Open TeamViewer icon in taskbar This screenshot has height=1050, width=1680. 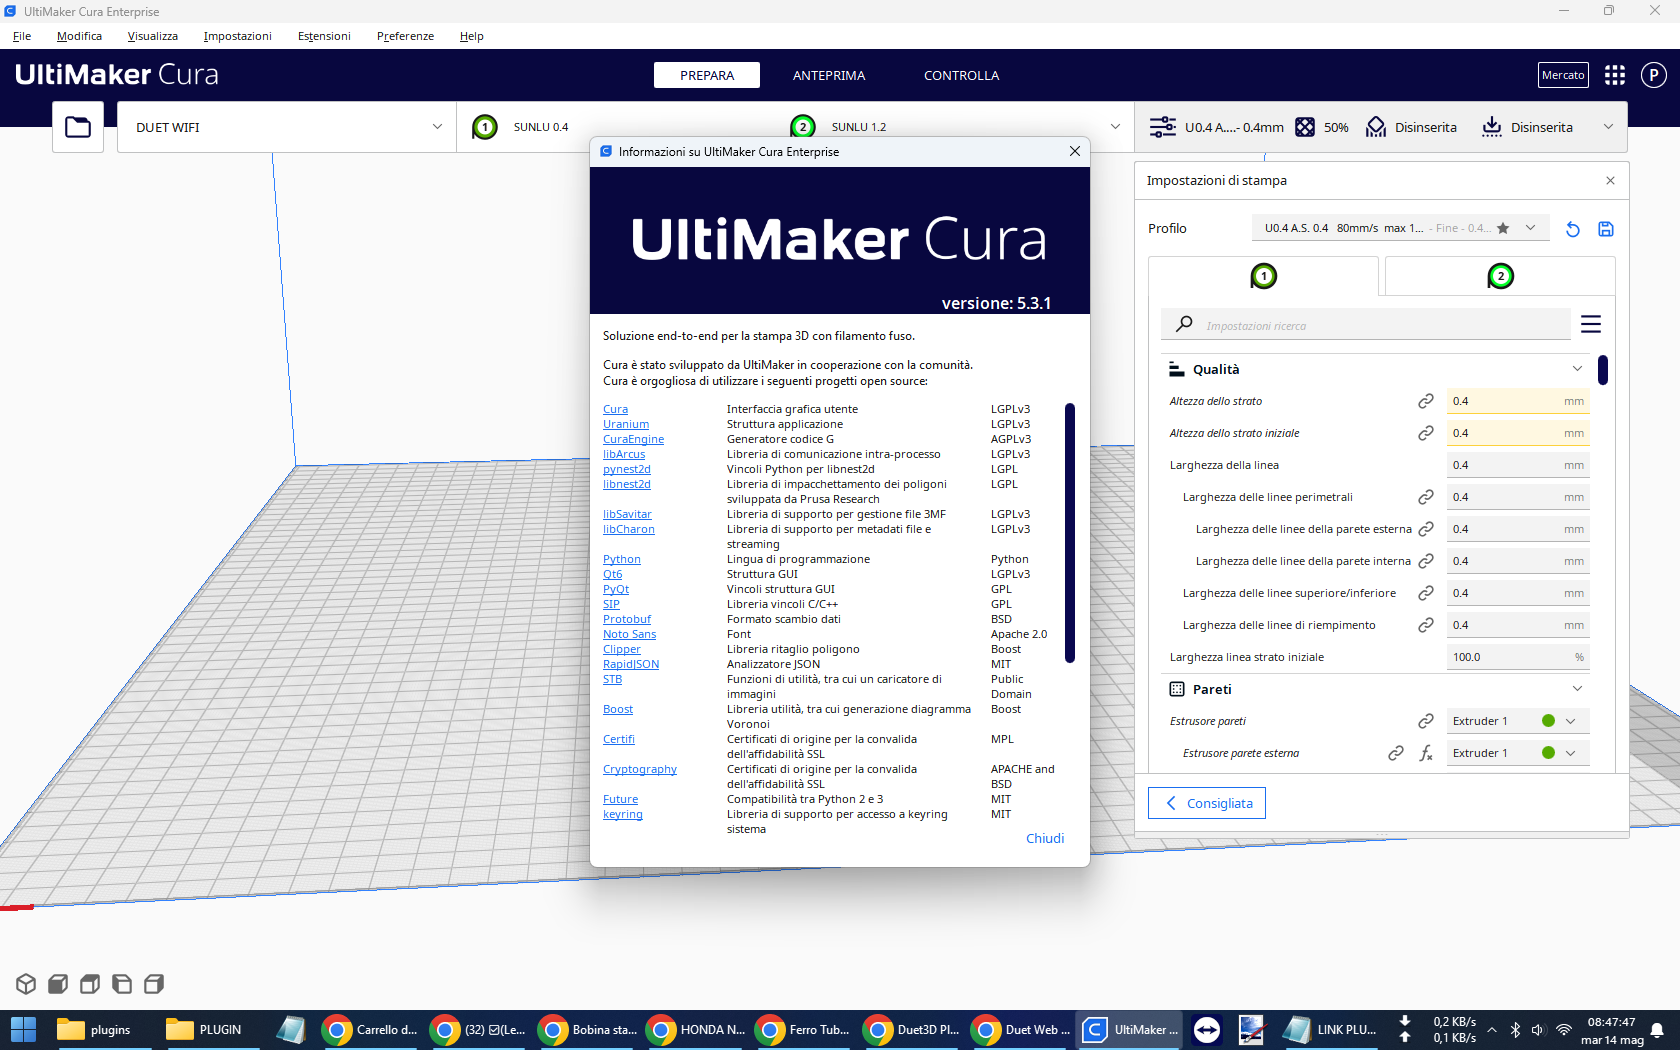(x=1207, y=1030)
